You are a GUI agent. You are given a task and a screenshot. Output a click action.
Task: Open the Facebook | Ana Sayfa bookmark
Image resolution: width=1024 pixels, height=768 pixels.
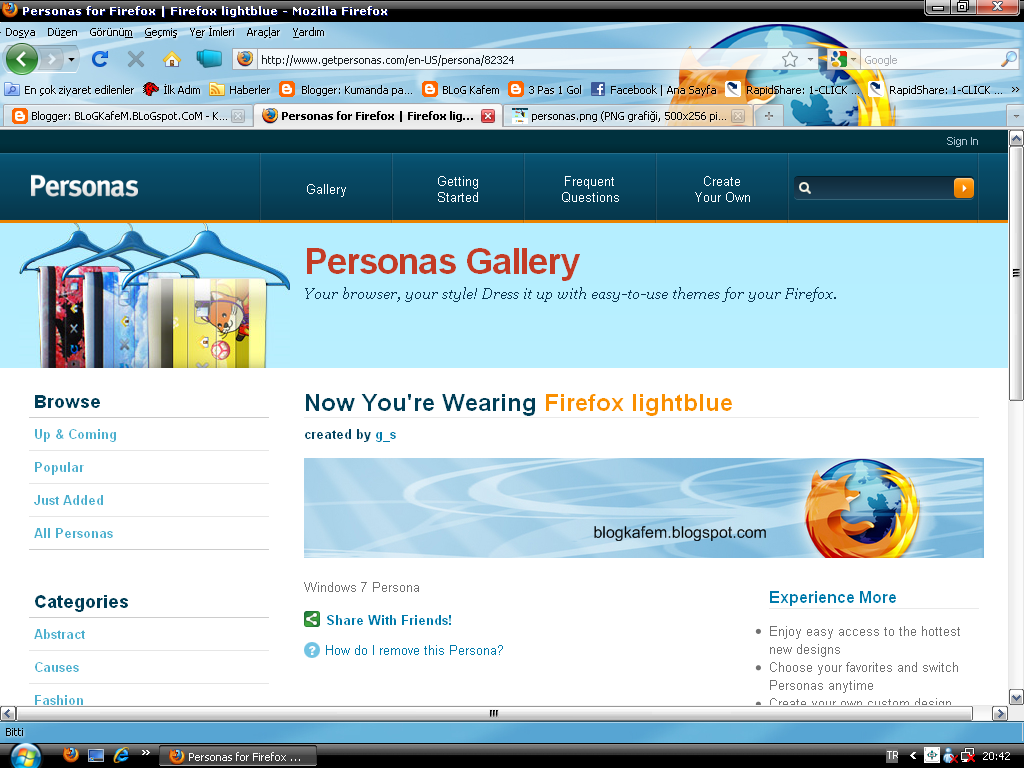(x=654, y=89)
